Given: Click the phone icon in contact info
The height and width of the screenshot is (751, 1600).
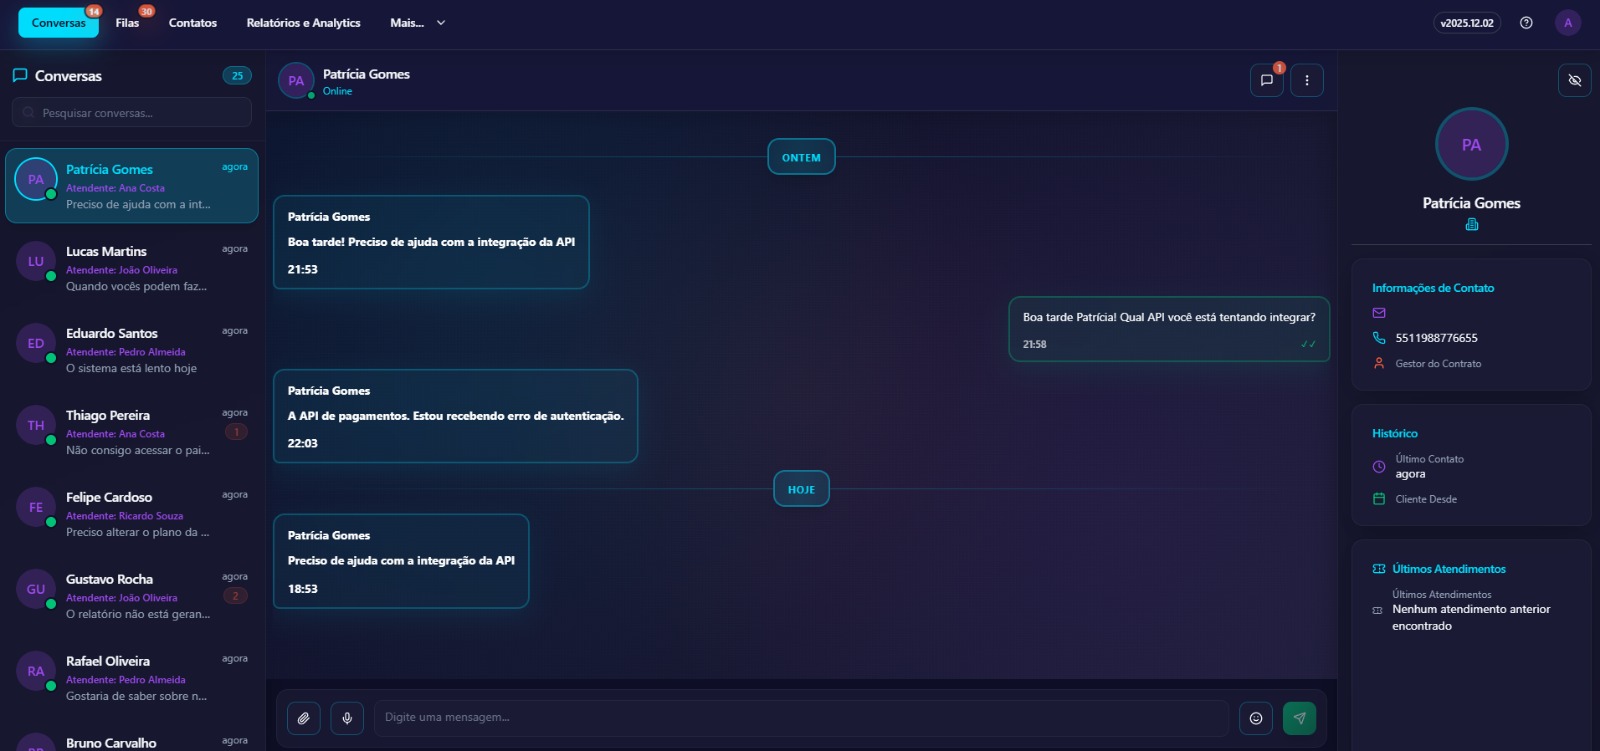Looking at the screenshot, I should (1379, 338).
